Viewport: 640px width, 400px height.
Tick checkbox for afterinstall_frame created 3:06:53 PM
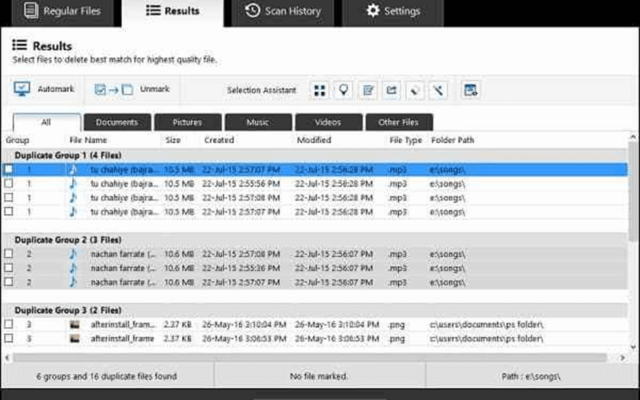click(9, 338)
